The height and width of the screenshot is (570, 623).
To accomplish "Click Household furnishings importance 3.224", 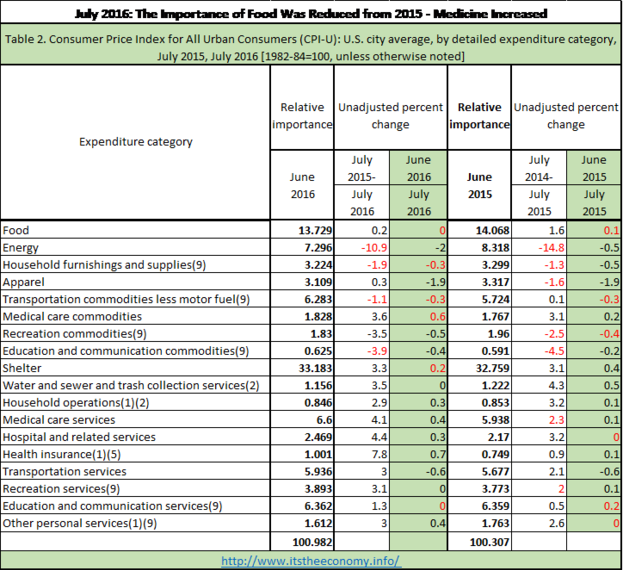I will point(318,265).
